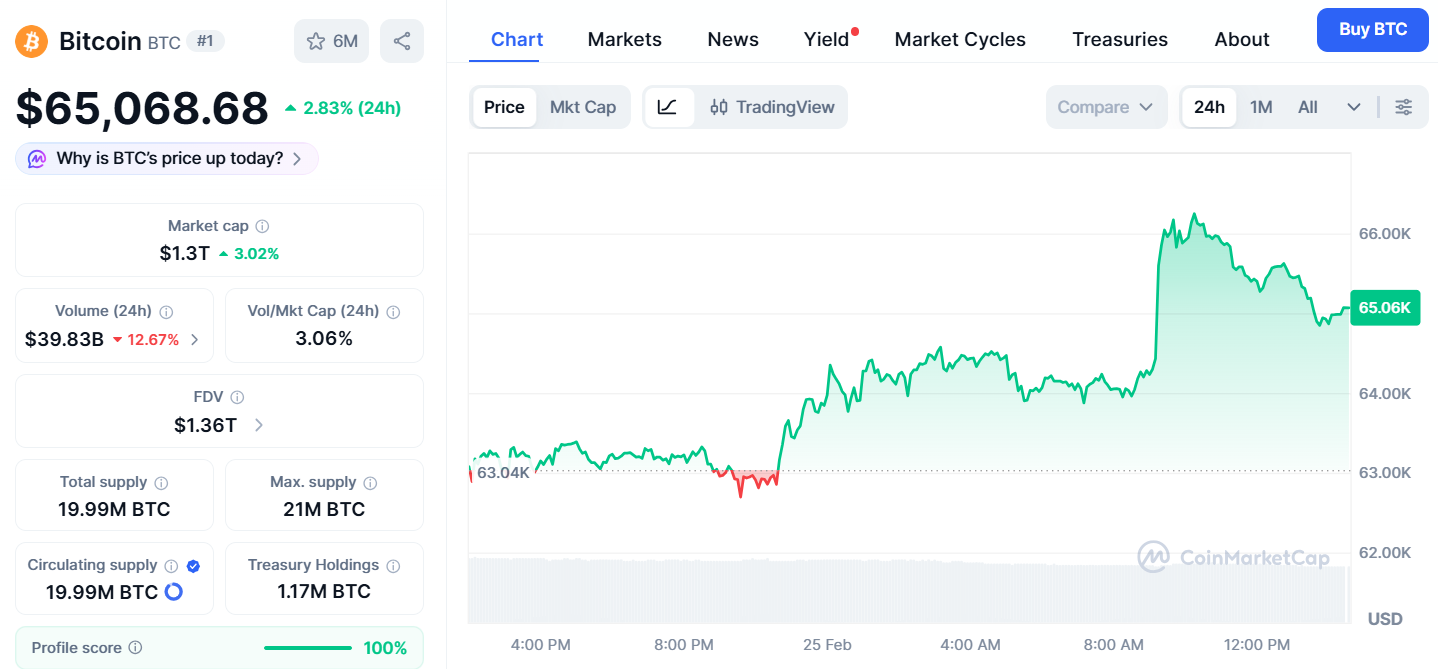Open chart settings sliders icon
Viewport: 1438px width, 669px height.
(x=1404, y=107)
